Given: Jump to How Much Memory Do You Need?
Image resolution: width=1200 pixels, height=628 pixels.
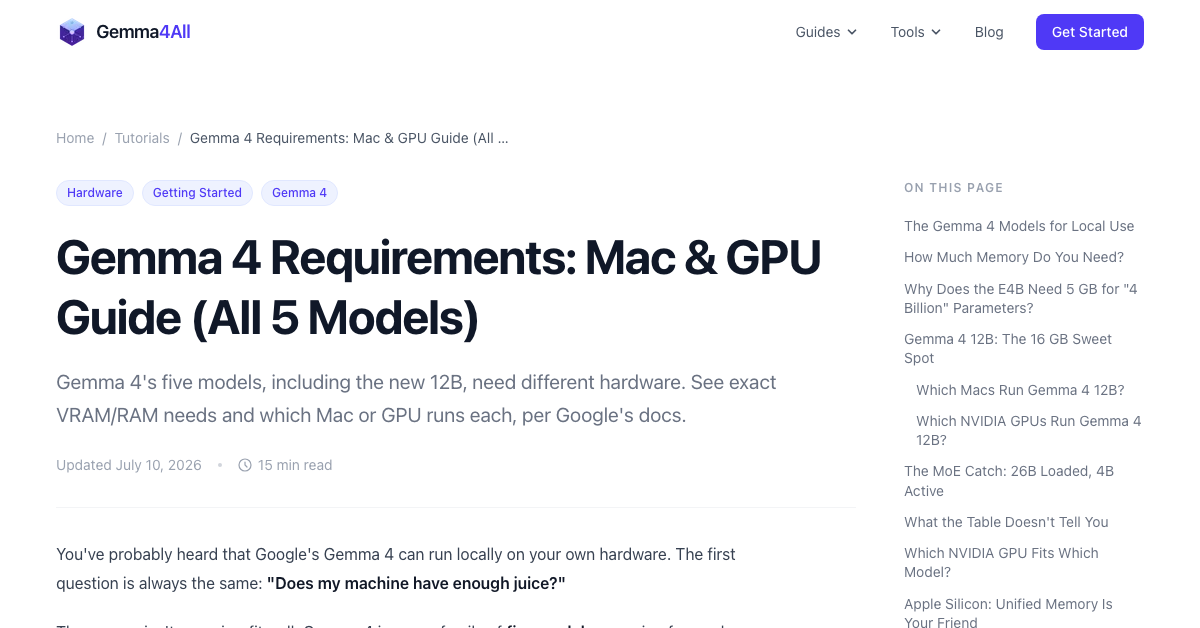Looking at the screenshot, I should click(1014, 257).
